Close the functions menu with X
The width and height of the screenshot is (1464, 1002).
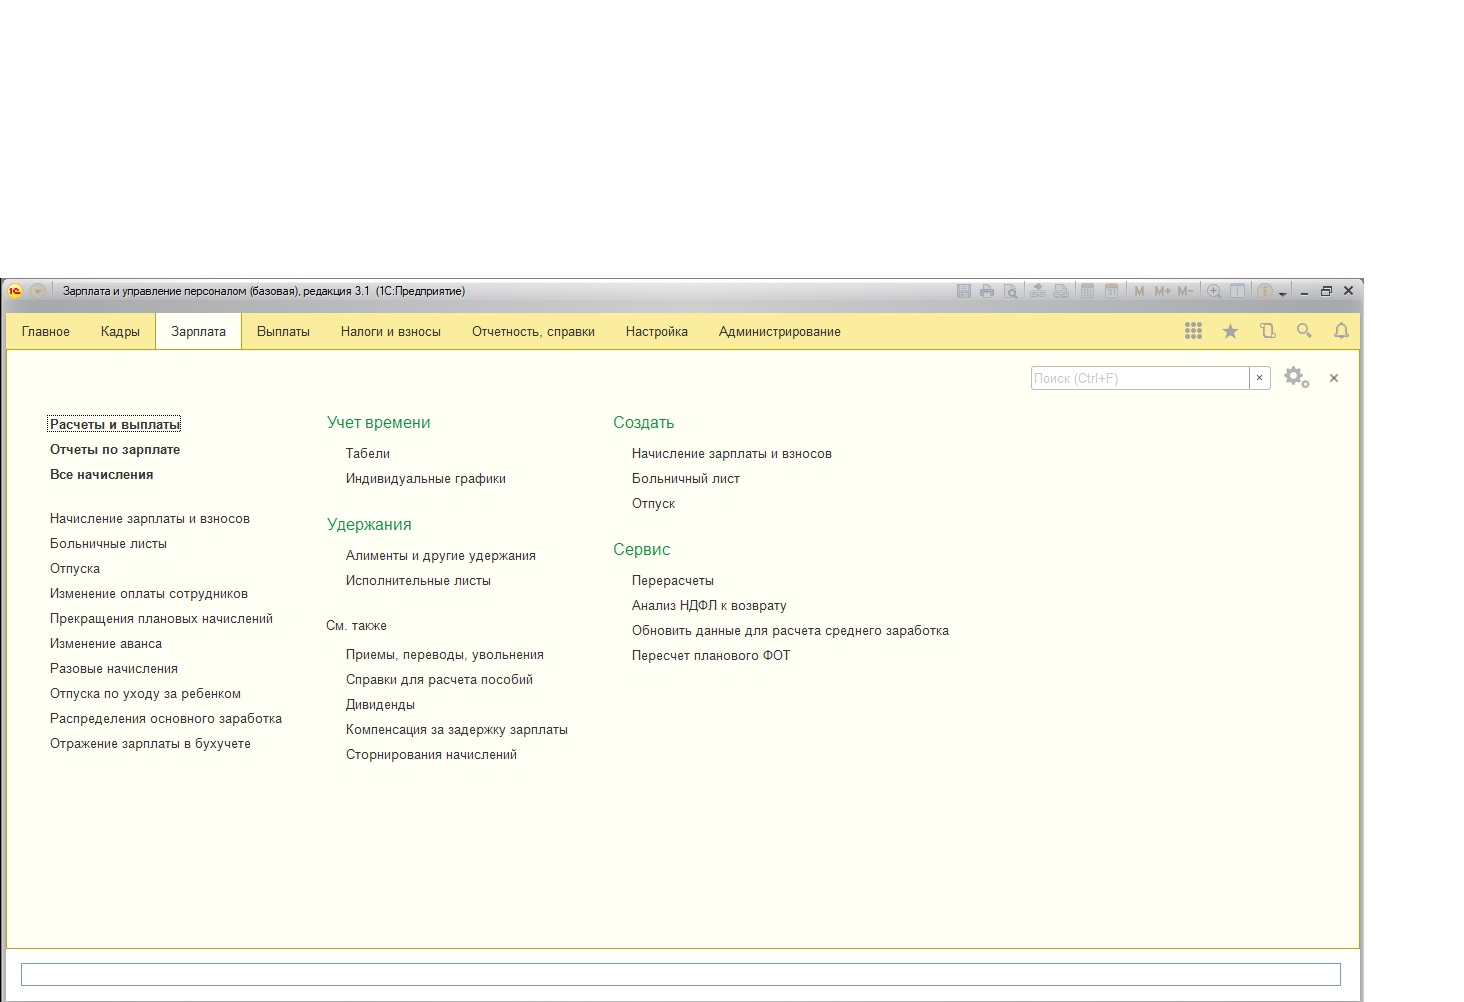1334,378
